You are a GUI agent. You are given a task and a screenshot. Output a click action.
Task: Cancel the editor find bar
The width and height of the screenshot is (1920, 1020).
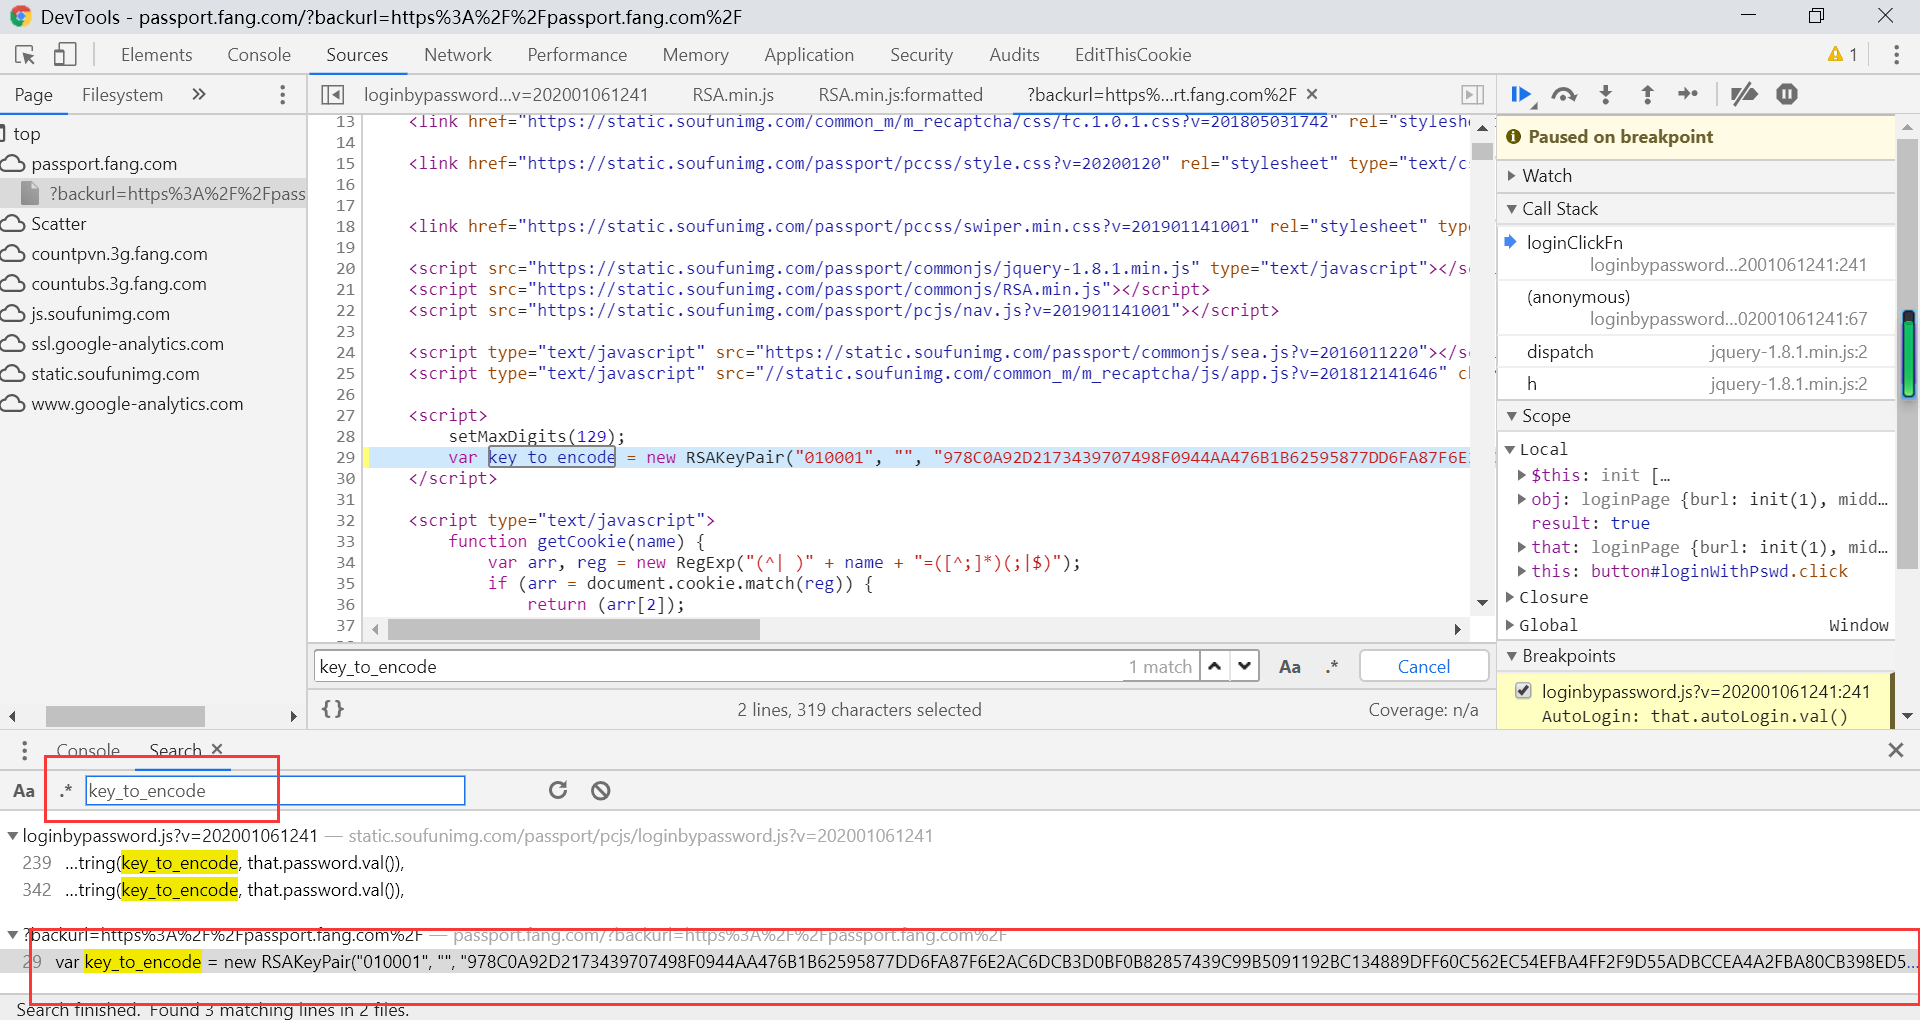(x=1423, y=666)
